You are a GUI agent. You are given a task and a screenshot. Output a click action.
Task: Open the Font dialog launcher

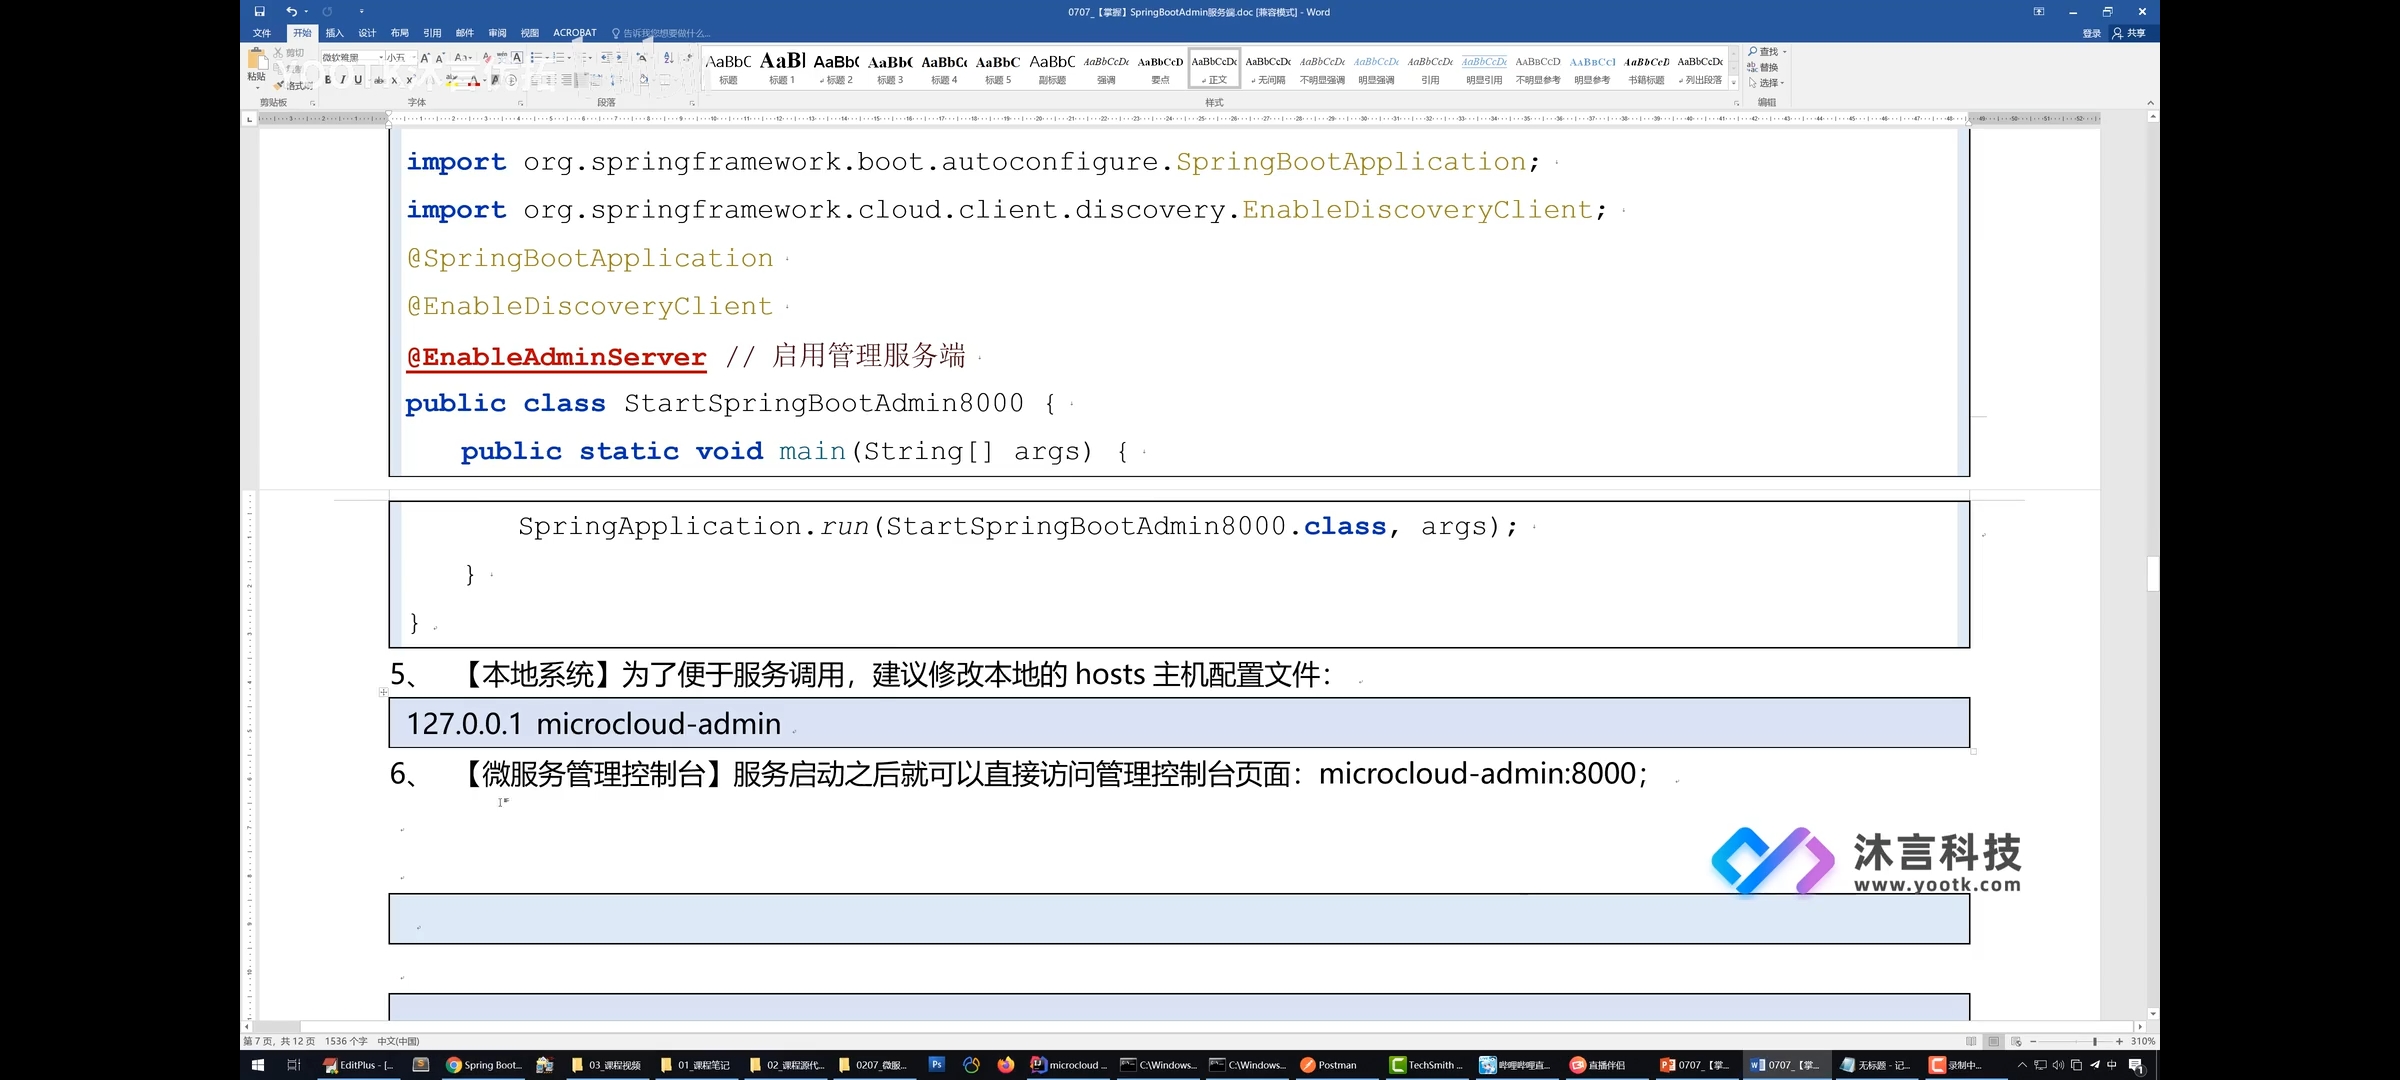coord(520,103)
